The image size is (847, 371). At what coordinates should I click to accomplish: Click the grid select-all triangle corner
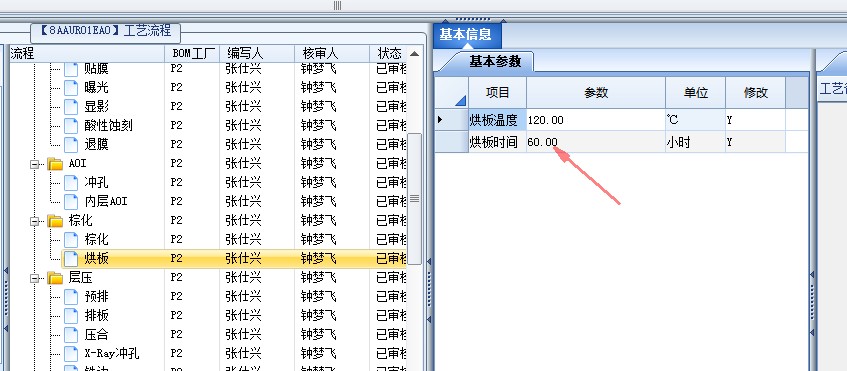point(460,100)
